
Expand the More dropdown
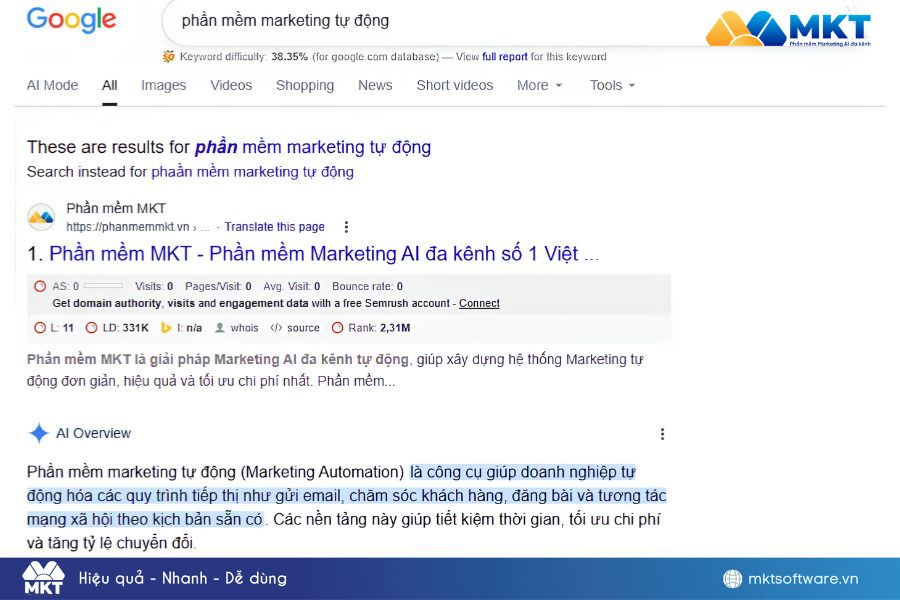click(x=539, y=85)
